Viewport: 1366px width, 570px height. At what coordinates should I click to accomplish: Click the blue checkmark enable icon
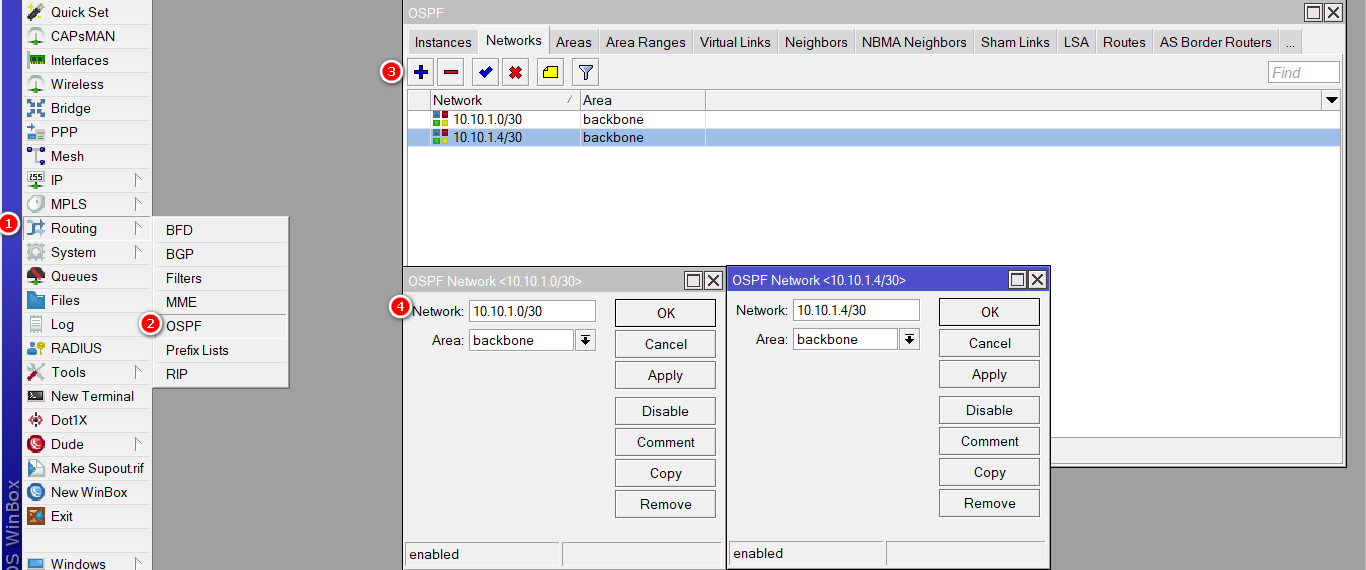tap(485, 72)
